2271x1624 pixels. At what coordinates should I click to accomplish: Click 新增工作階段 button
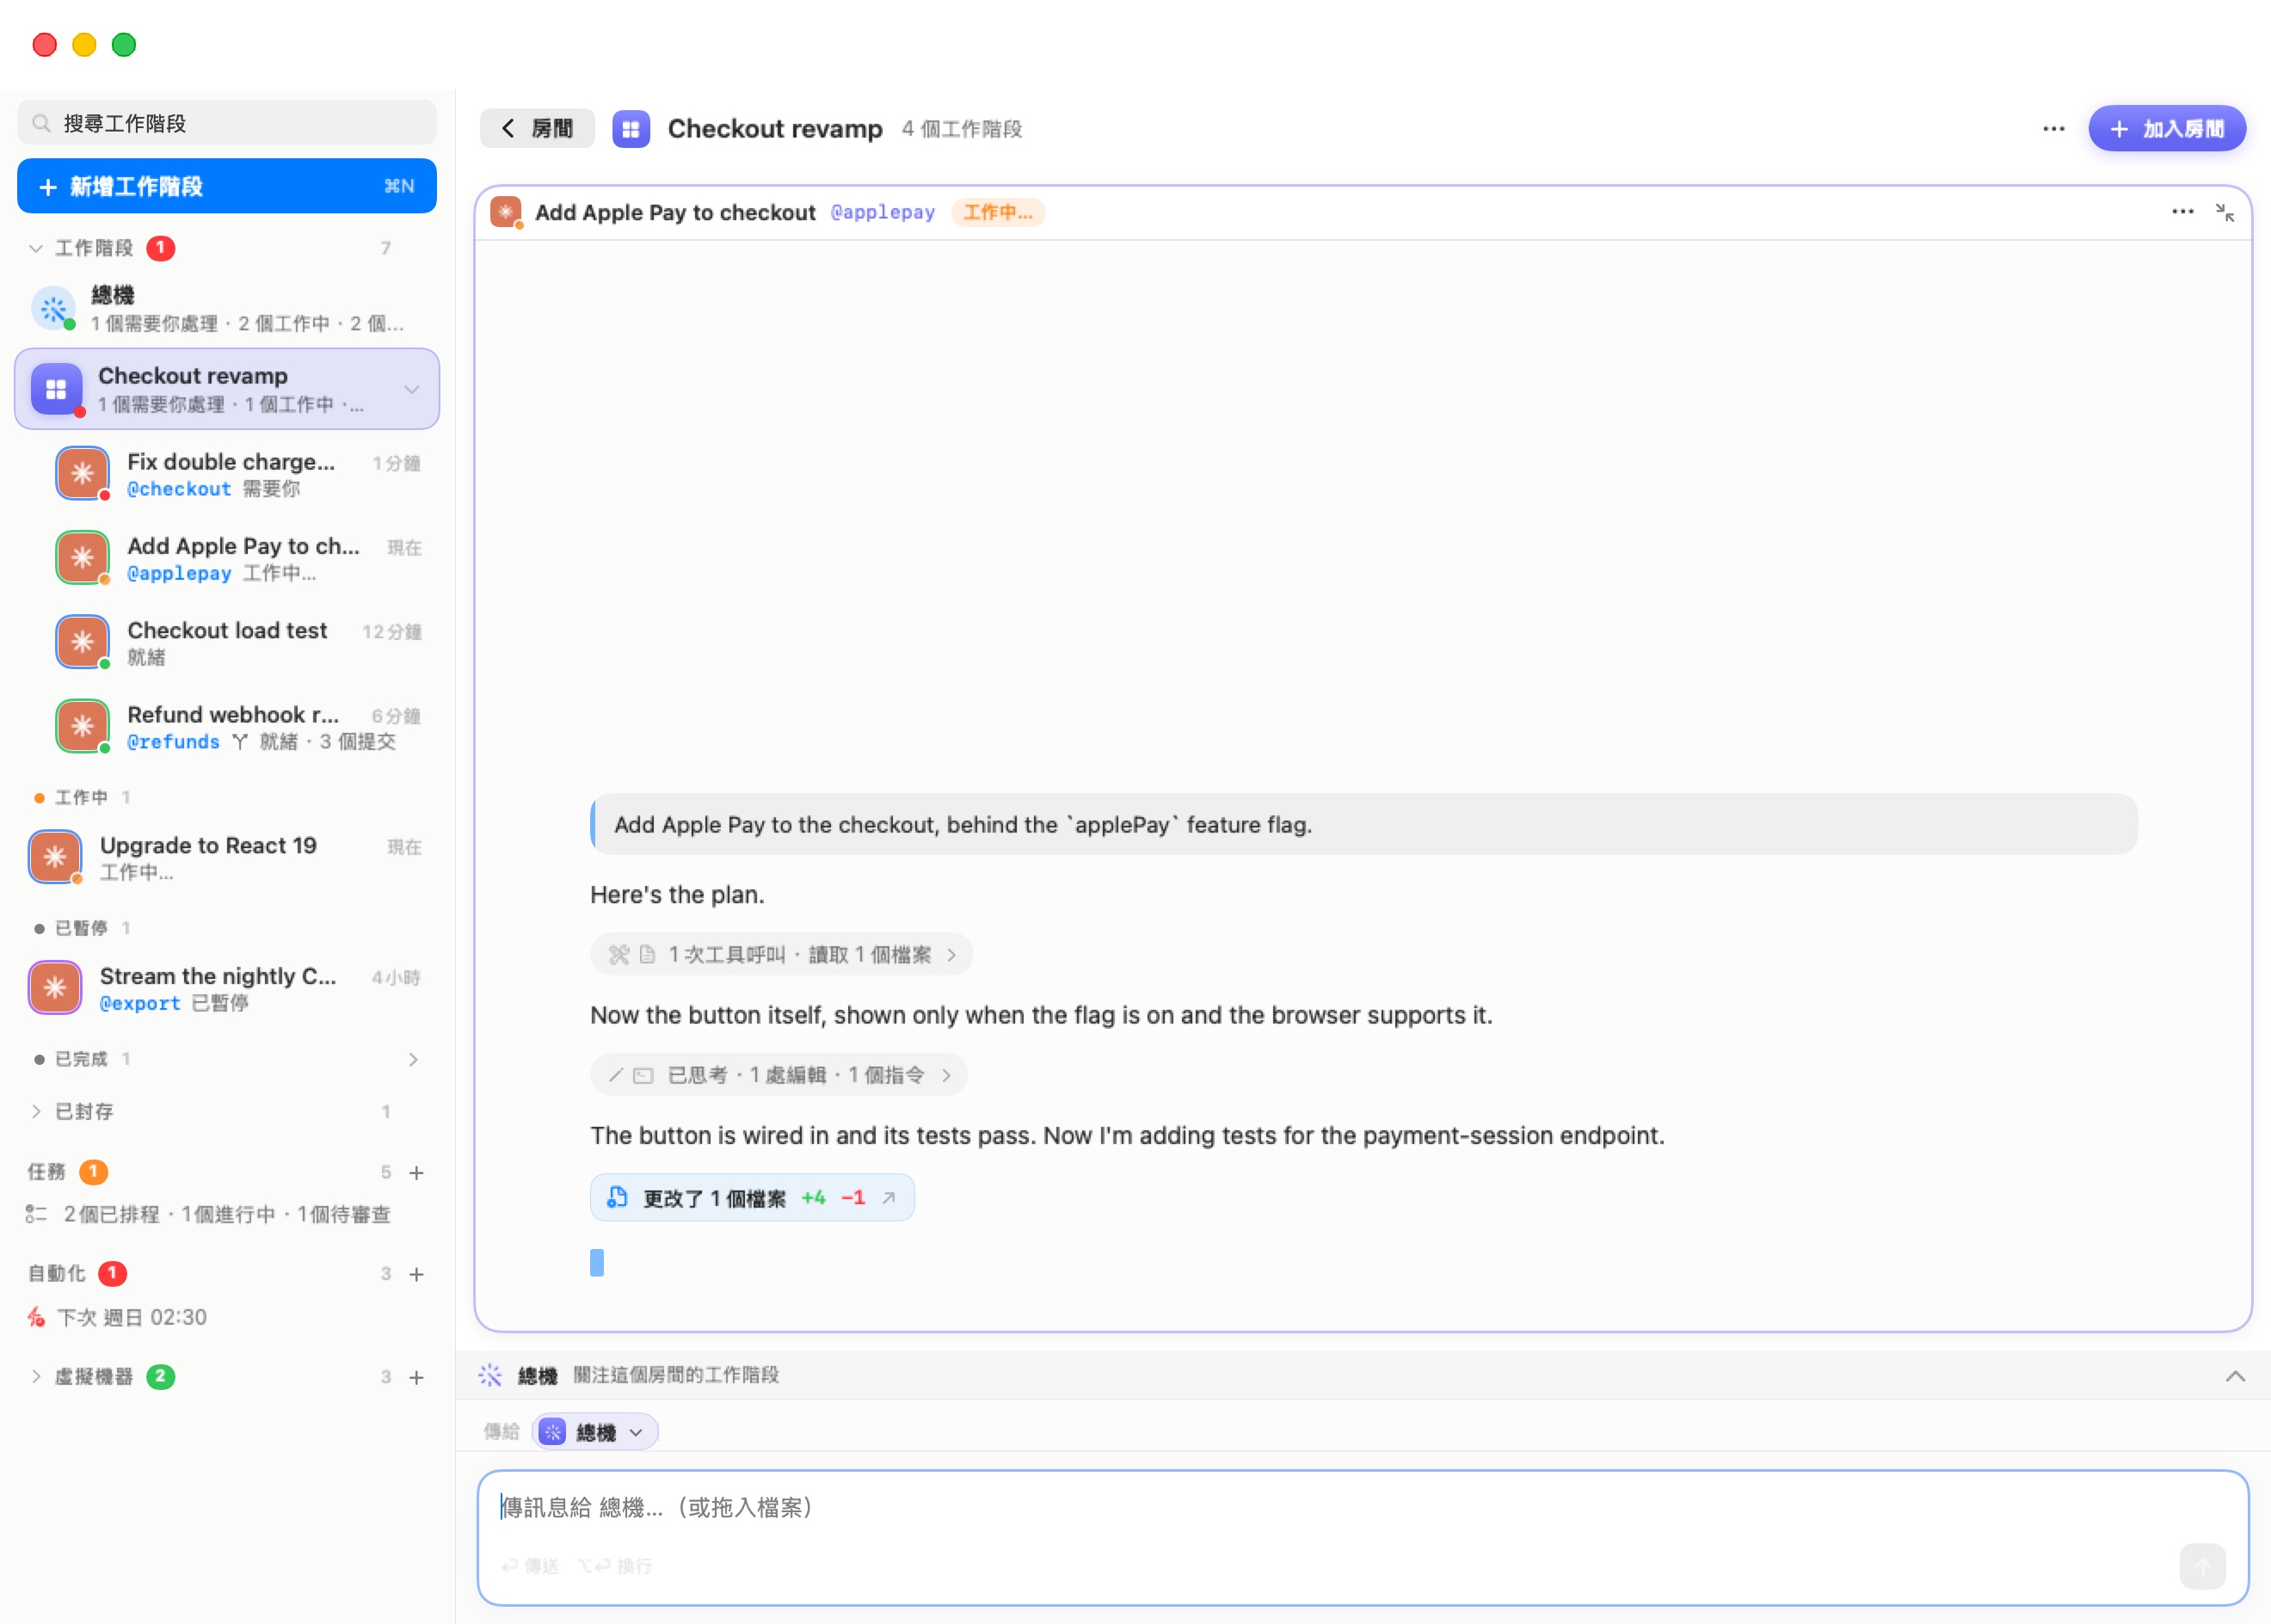point(227,186)
